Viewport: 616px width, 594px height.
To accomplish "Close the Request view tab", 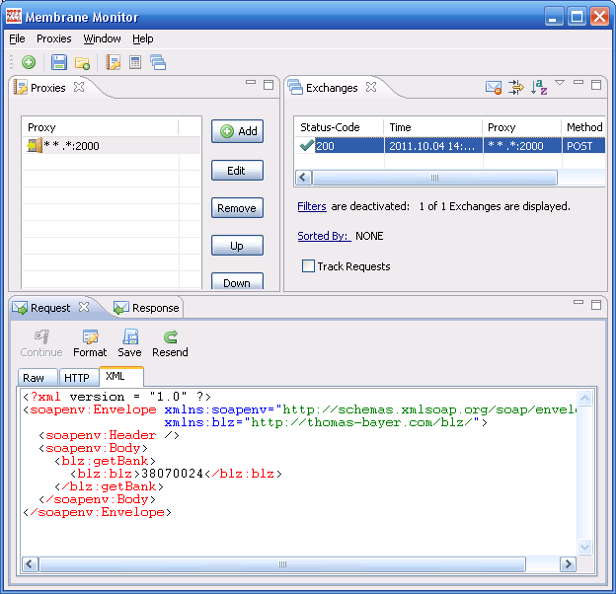I will click(84, 307).
